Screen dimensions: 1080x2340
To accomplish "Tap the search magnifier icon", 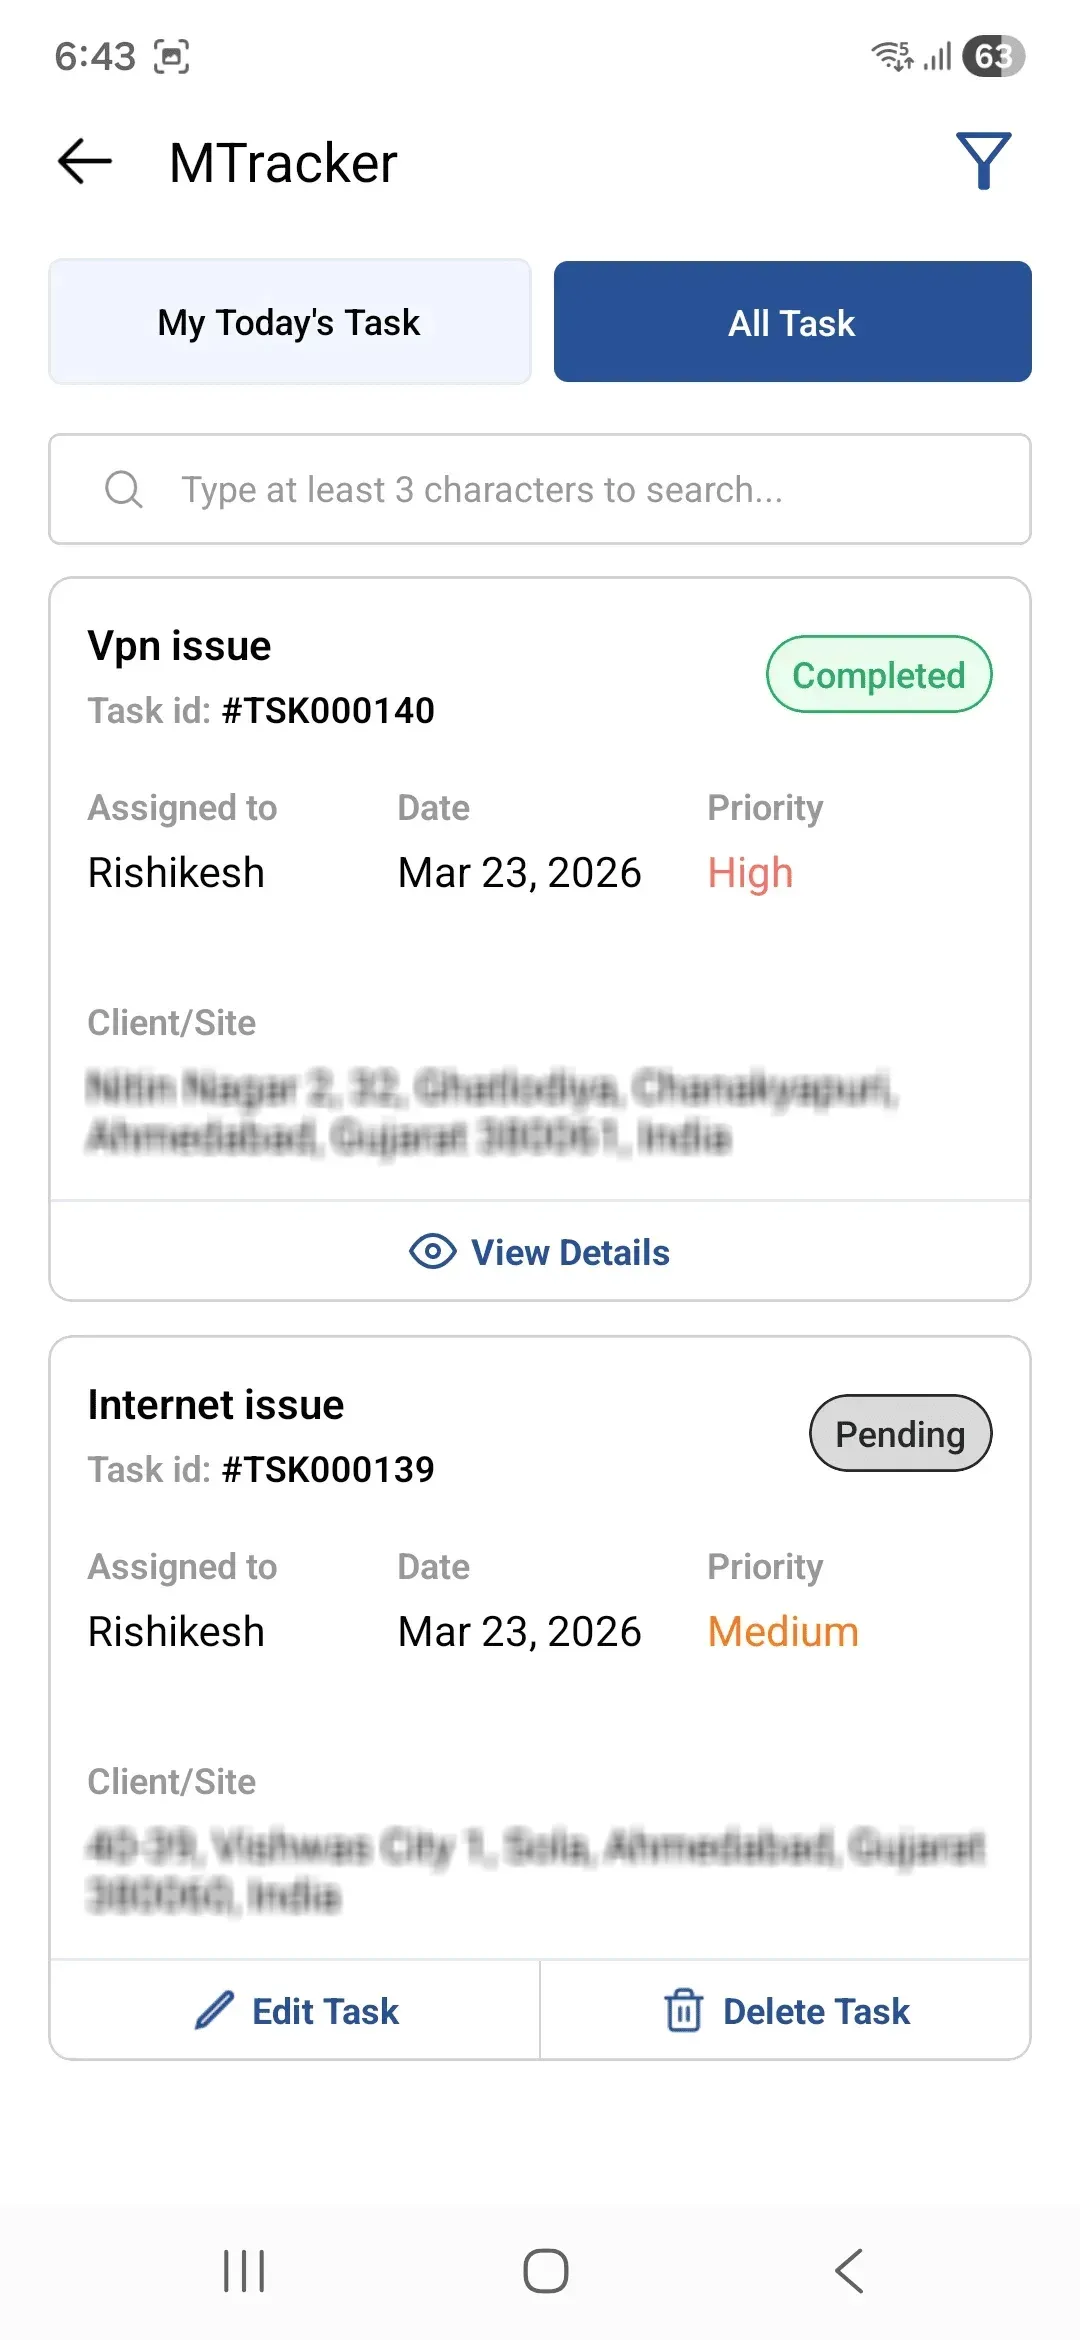I will point(124,490).
